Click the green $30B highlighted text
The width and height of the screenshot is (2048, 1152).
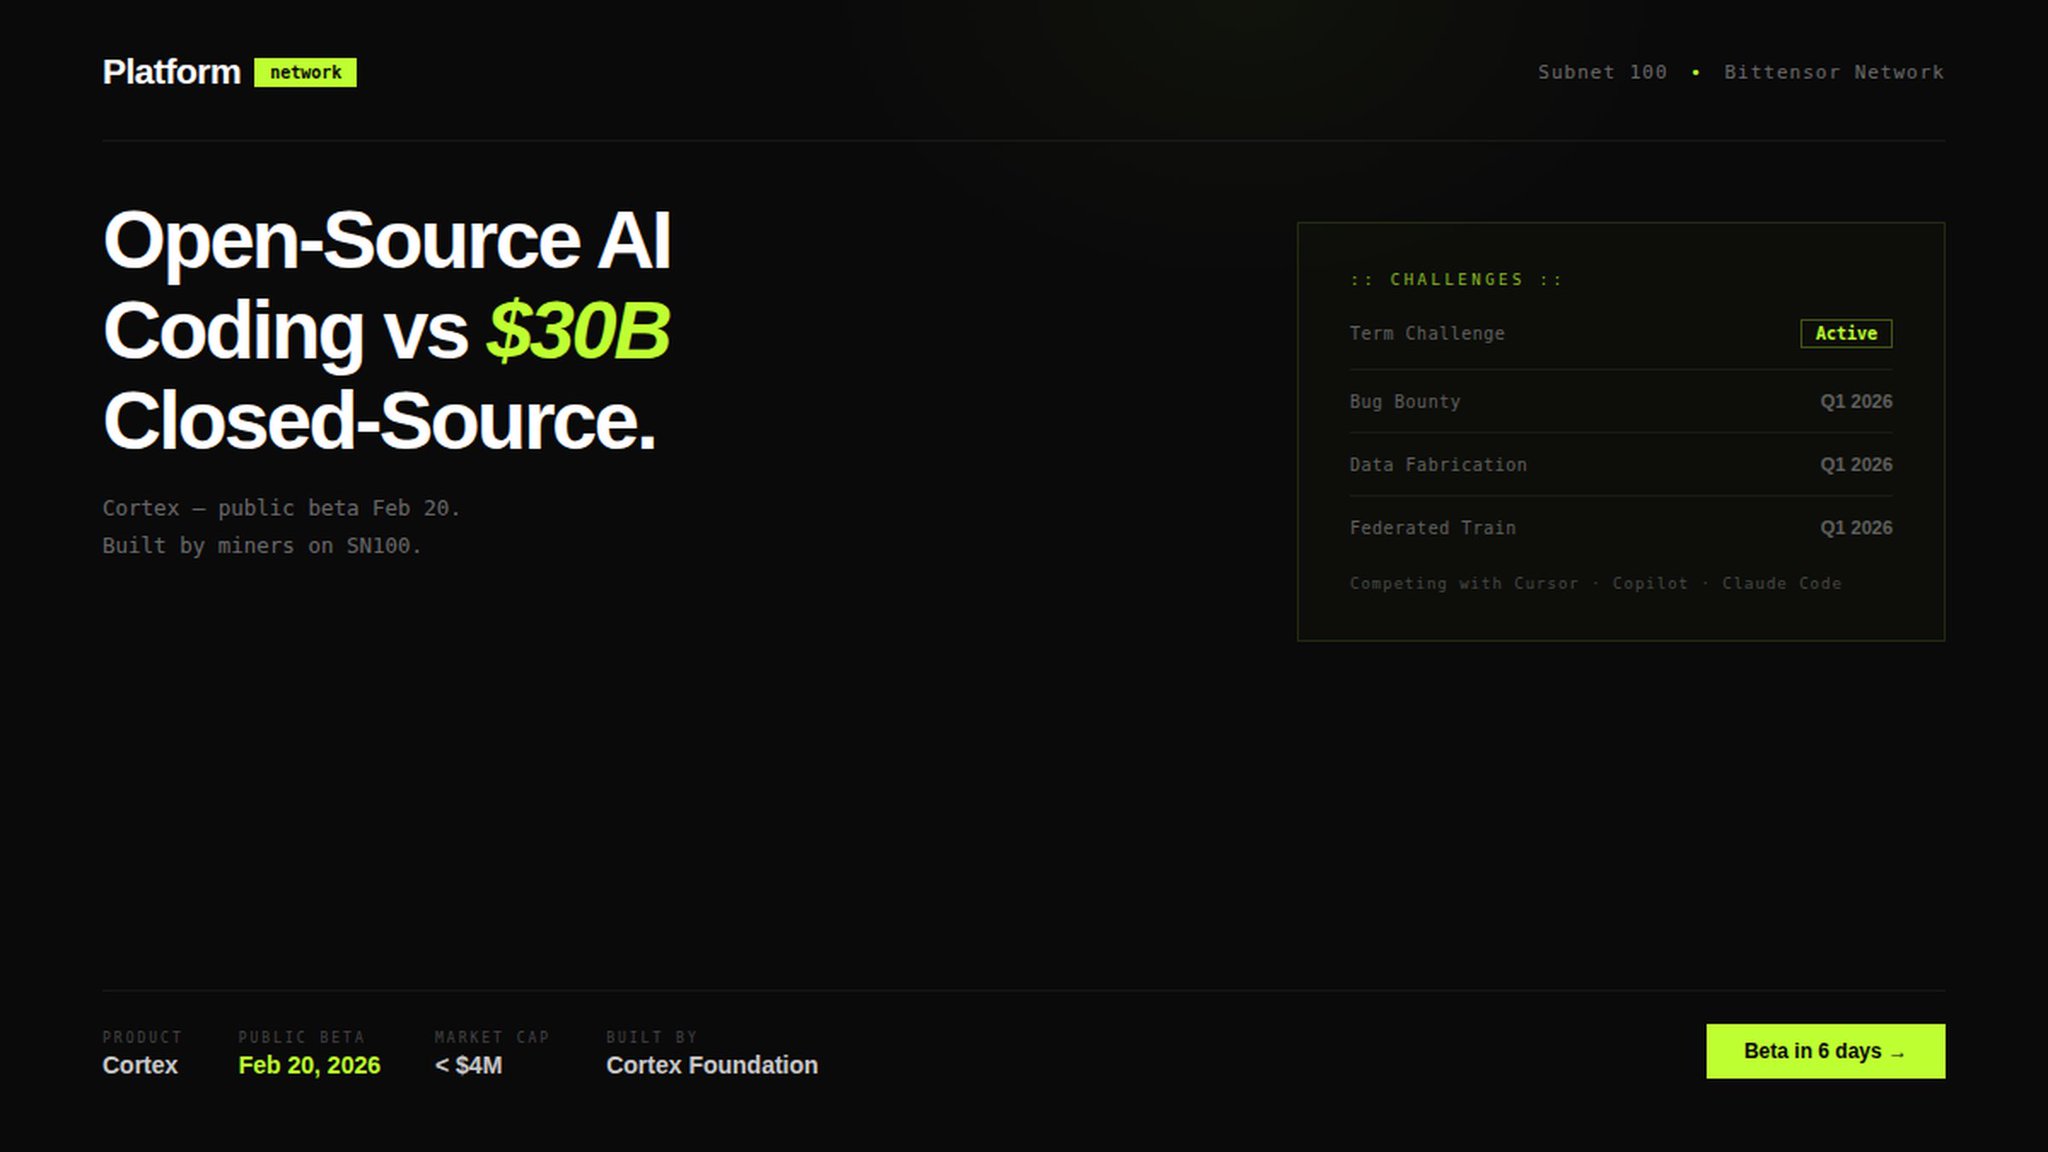click(x=578, y=330)
